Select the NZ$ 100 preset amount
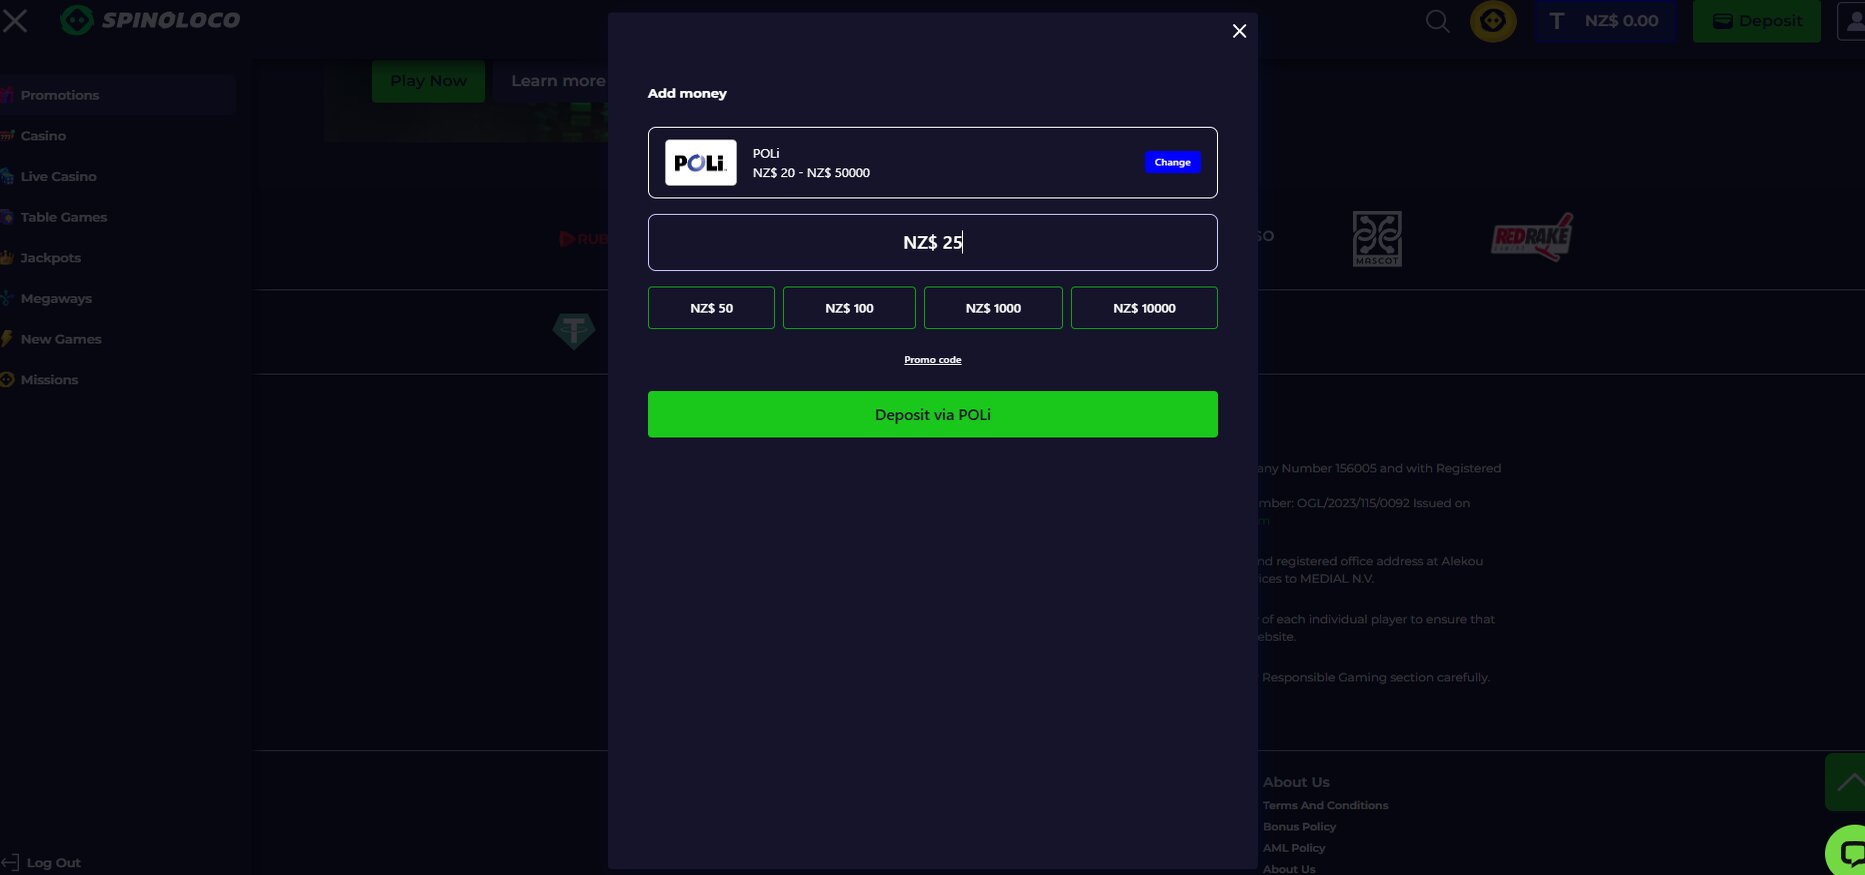 pos(849,308)
